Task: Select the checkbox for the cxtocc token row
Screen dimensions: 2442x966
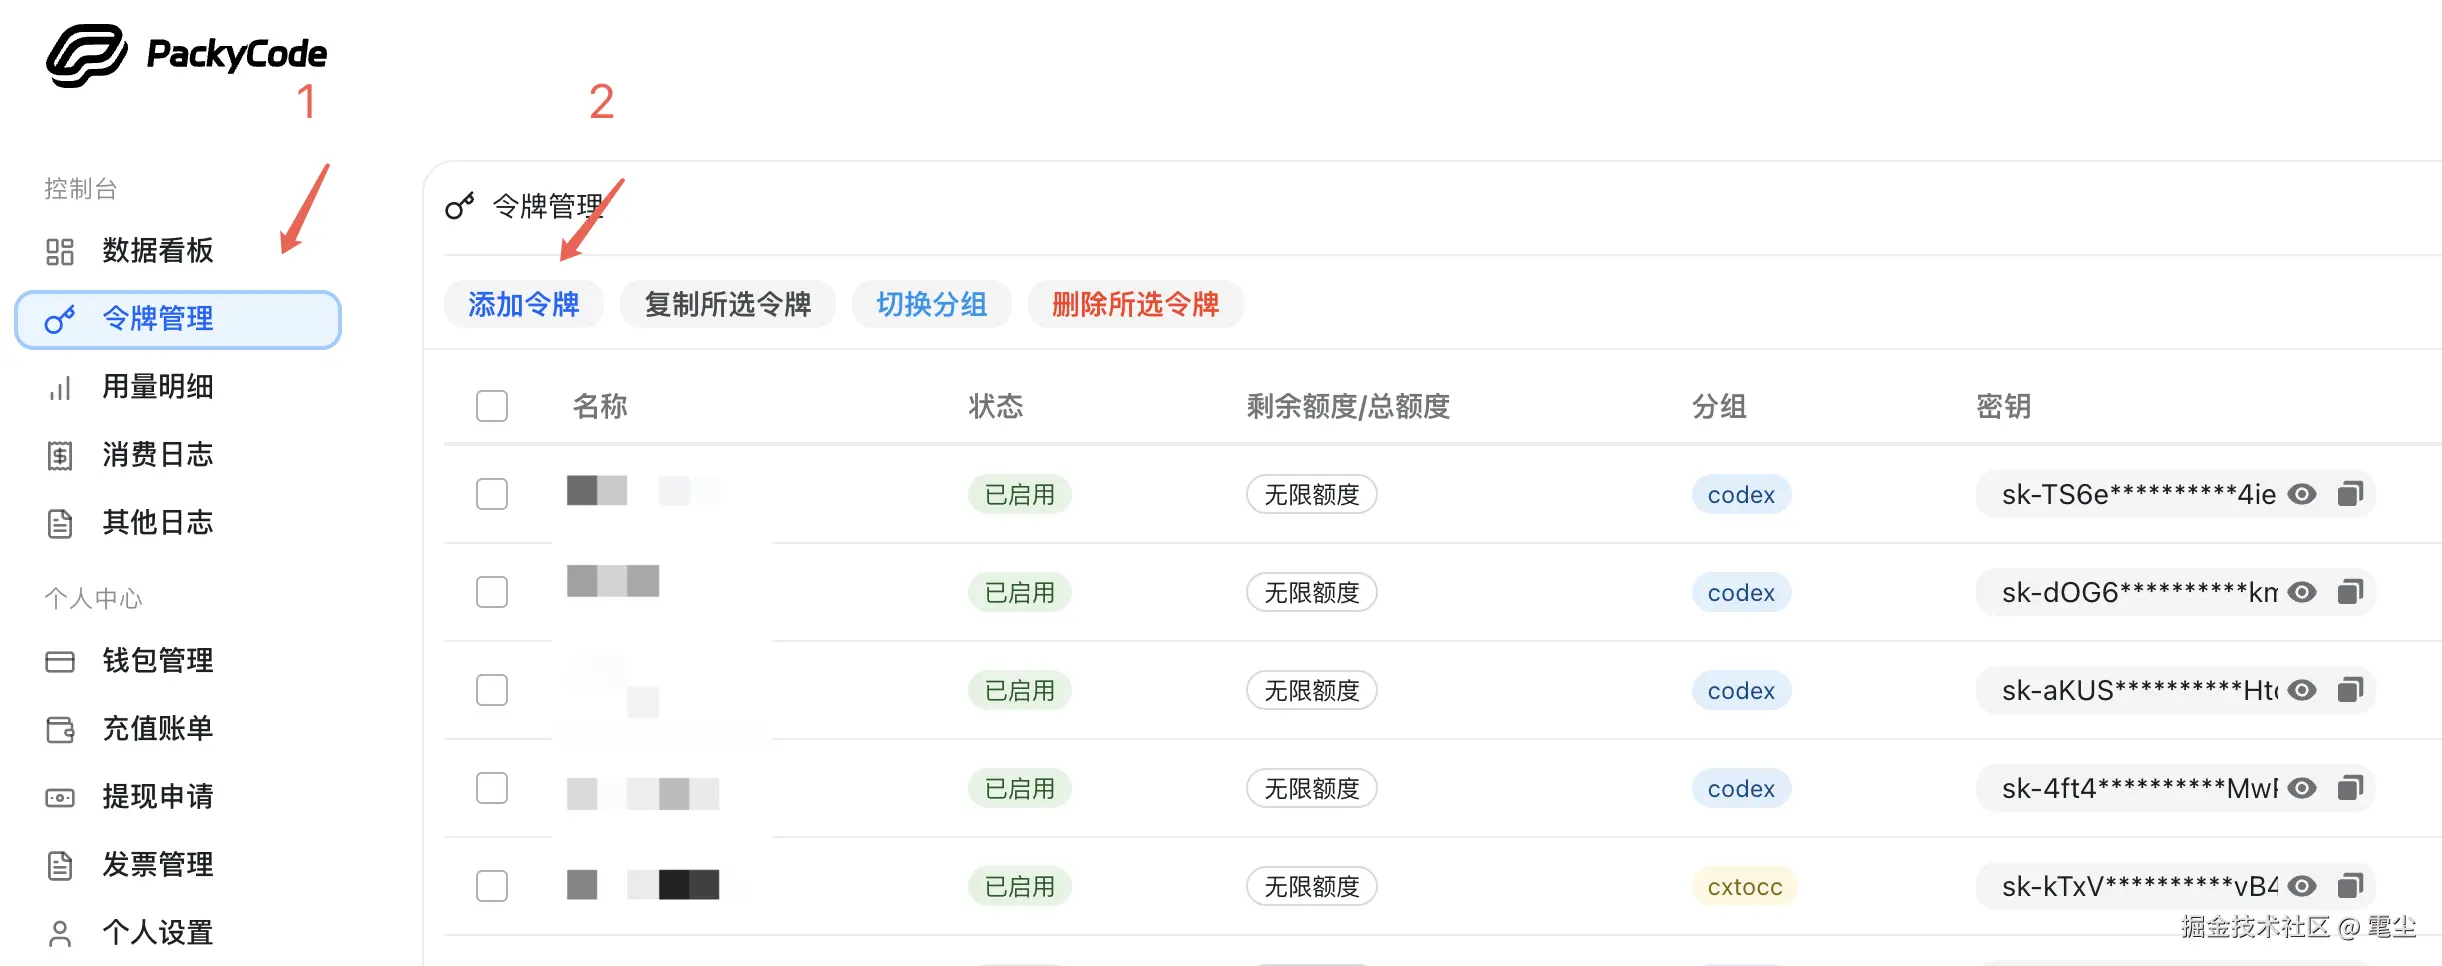Action: pos(492,886)
